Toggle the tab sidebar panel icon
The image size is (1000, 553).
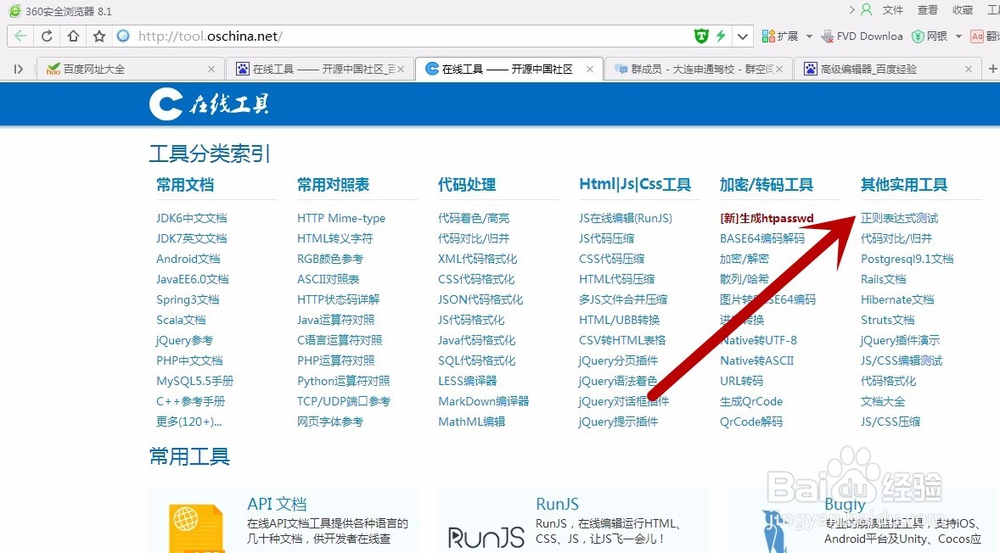click(x=18, y=69)
